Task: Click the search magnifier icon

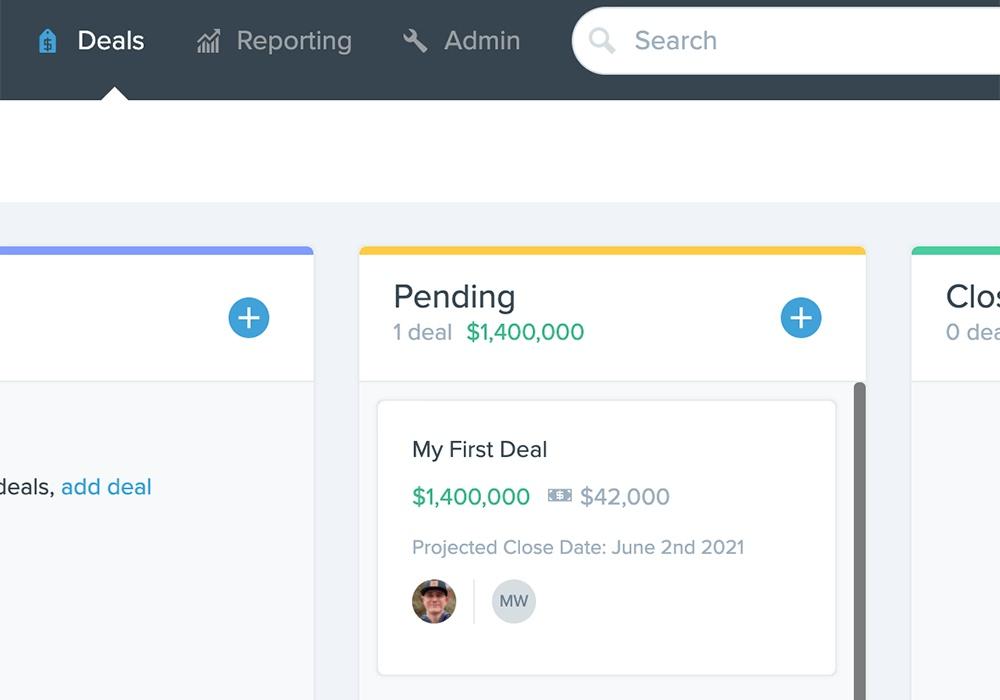Action: point(601,41)
